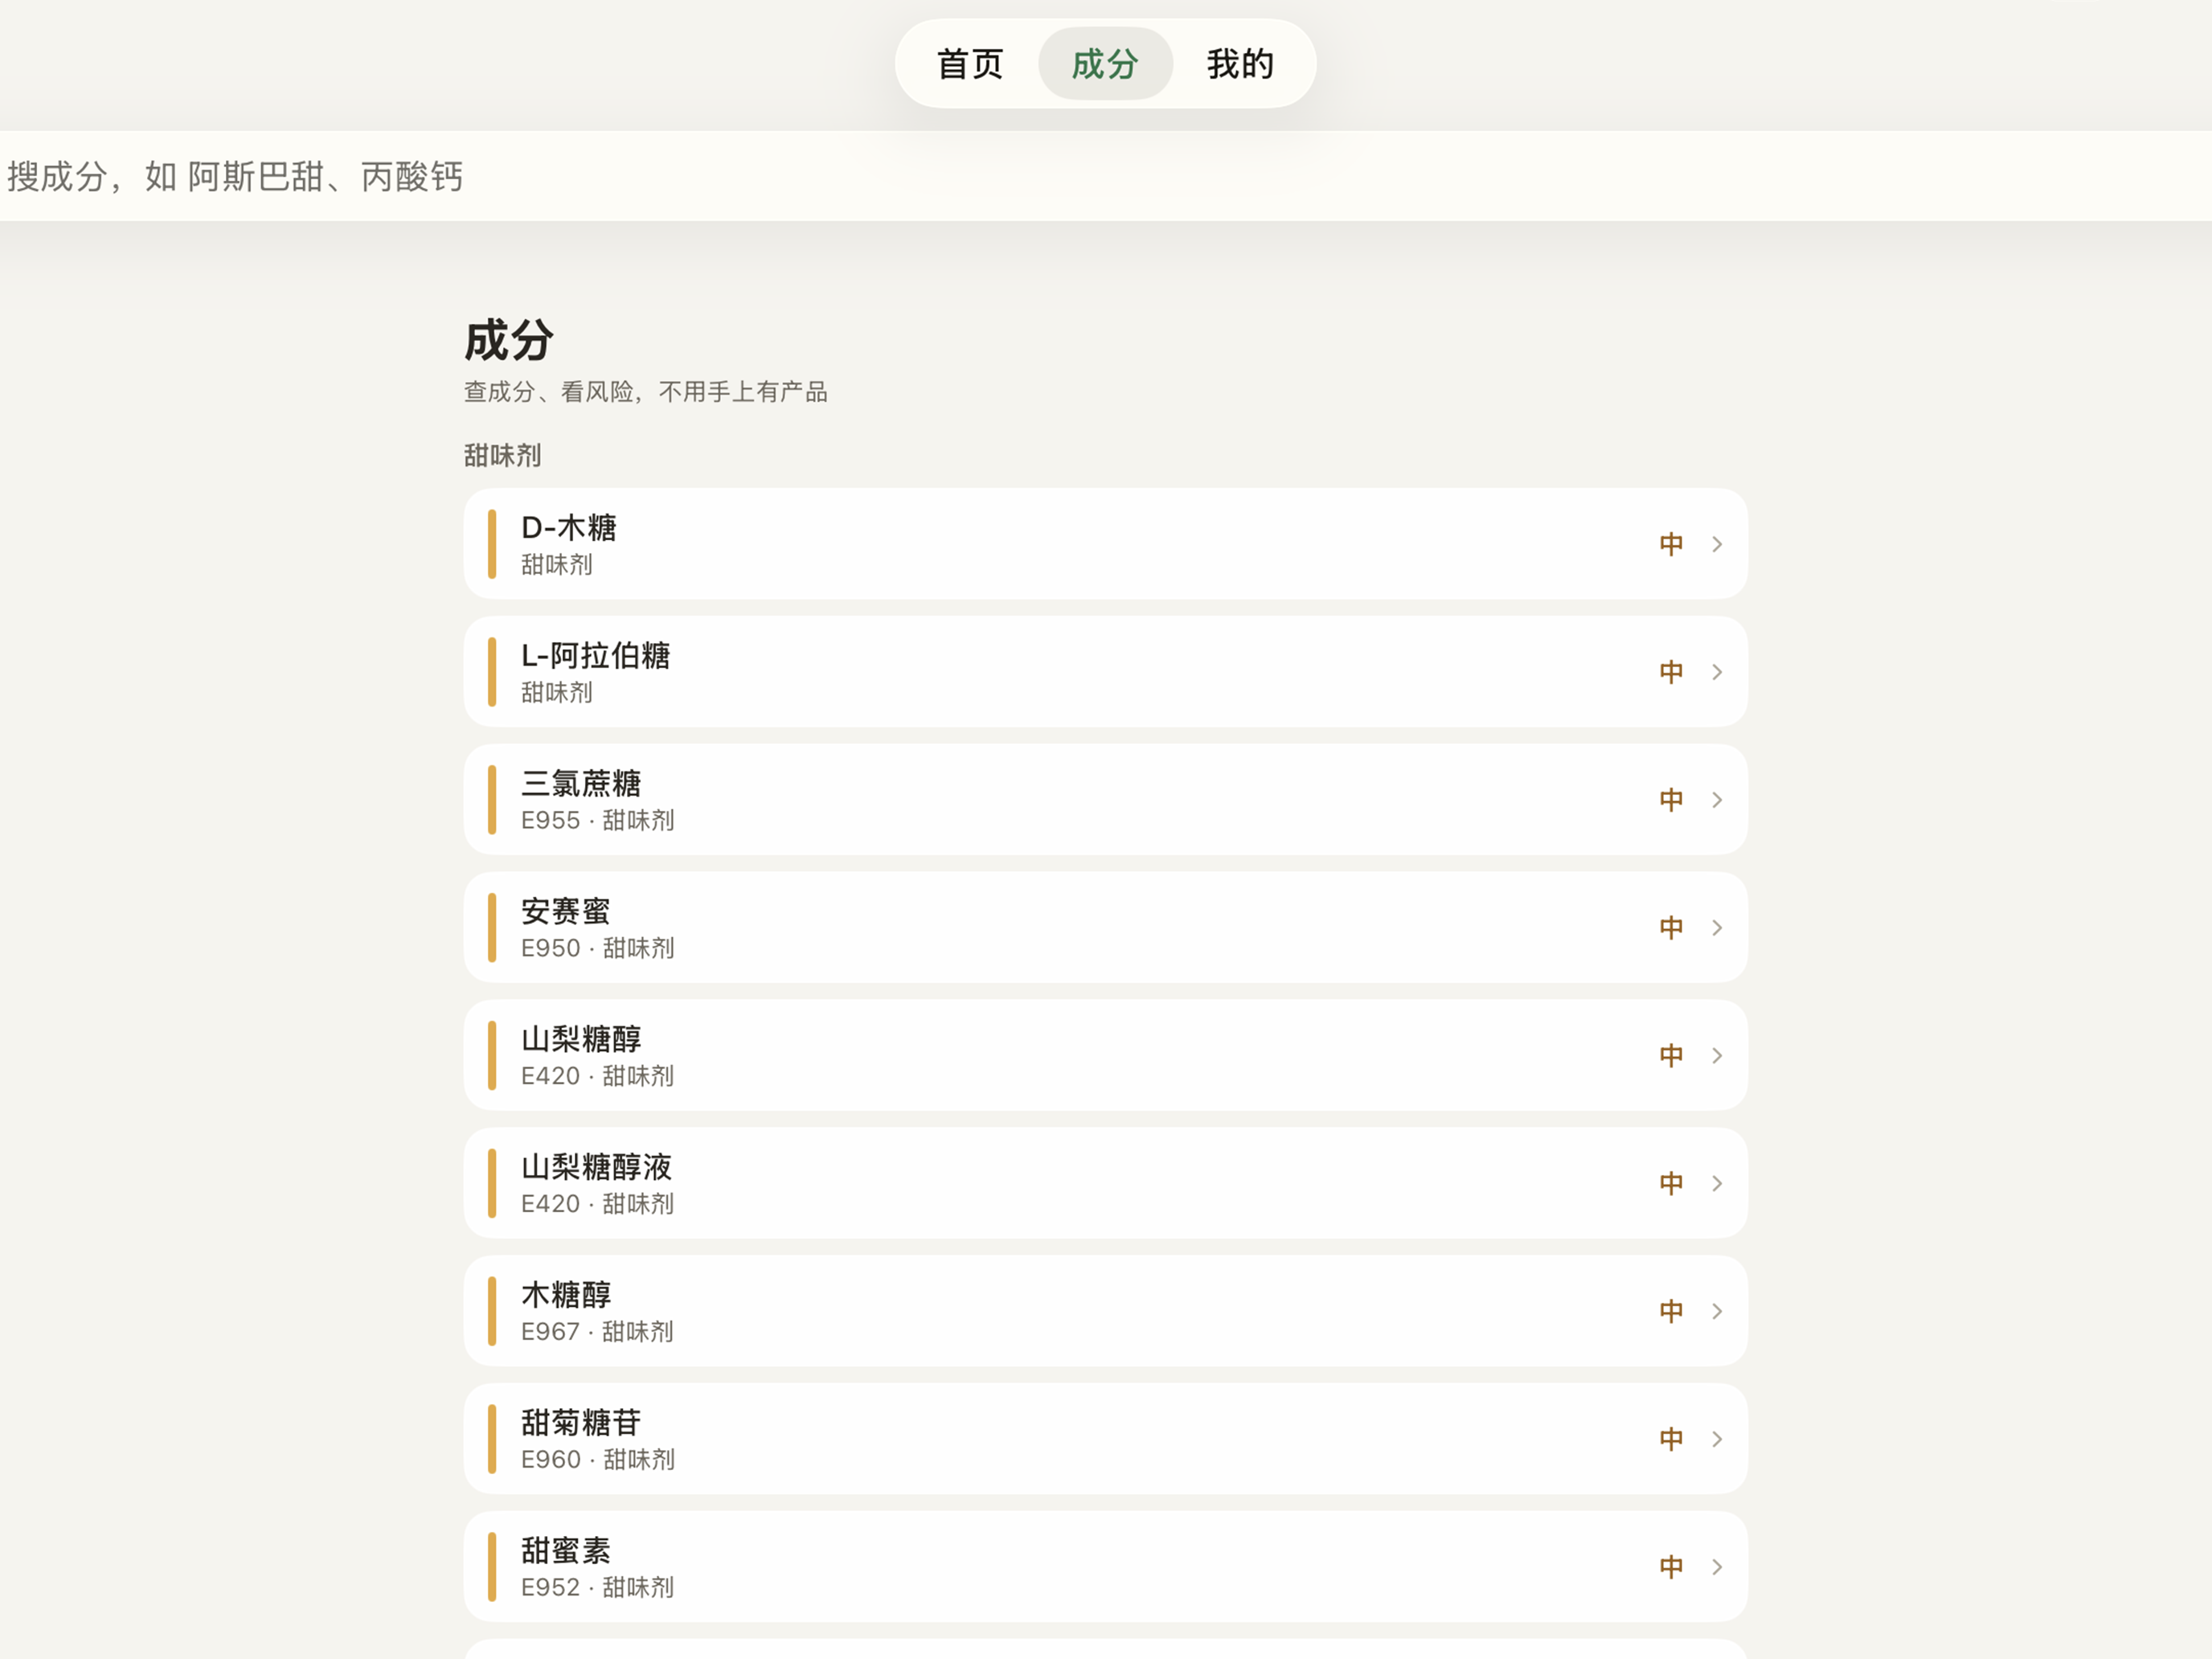Click the 中 risk badge for 山梨糖醇液
The height and width of the screenshot is (1659, 2212).
click(1671, 1183)
